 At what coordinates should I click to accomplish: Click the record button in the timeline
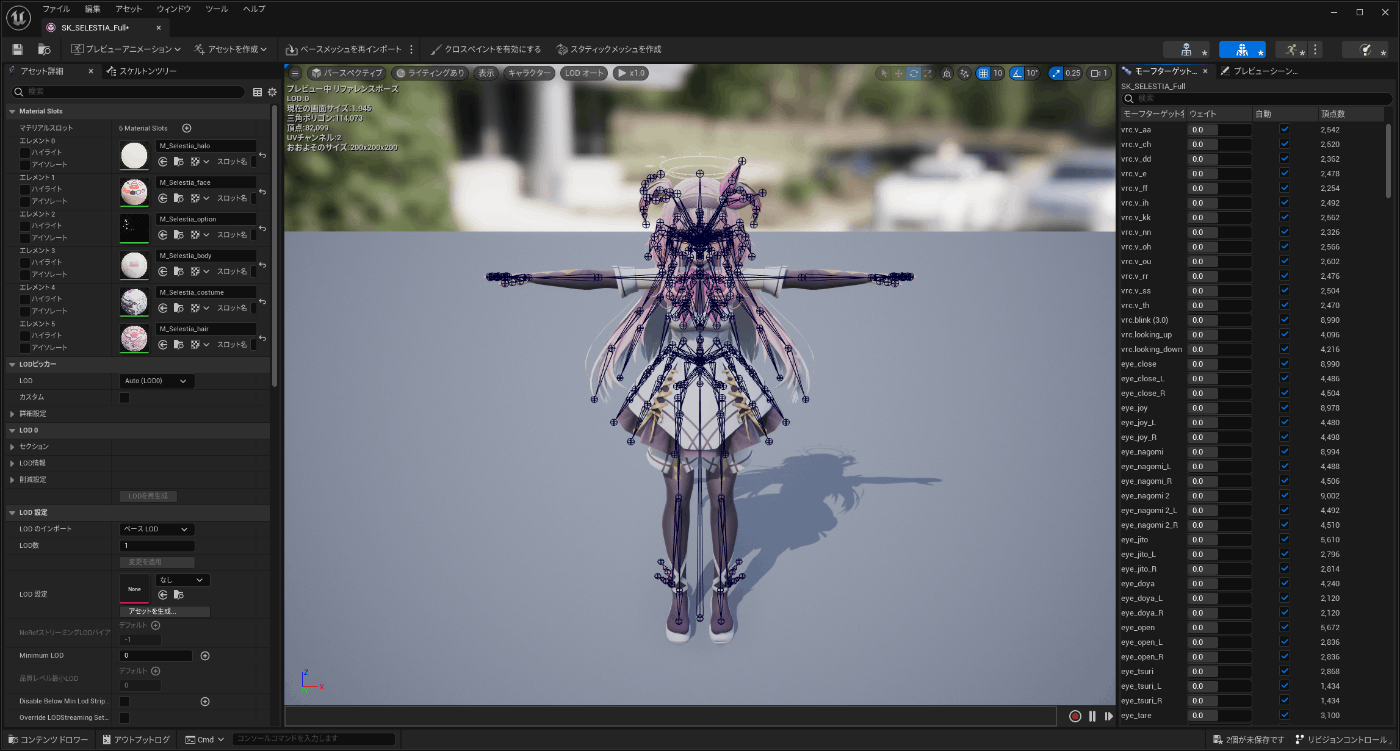(x=1075, y=716)
